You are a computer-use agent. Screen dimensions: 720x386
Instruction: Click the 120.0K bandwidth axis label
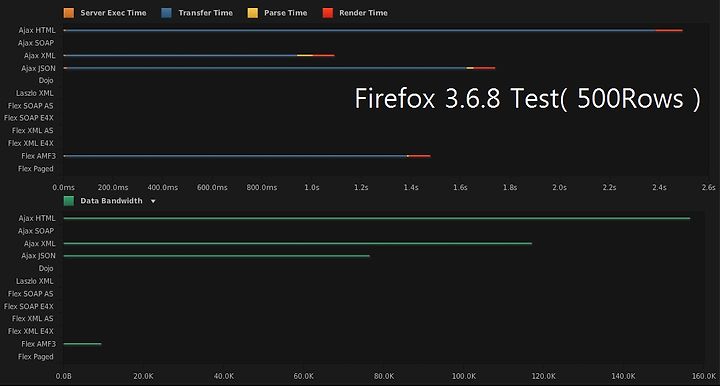click(x=544, y=376)
